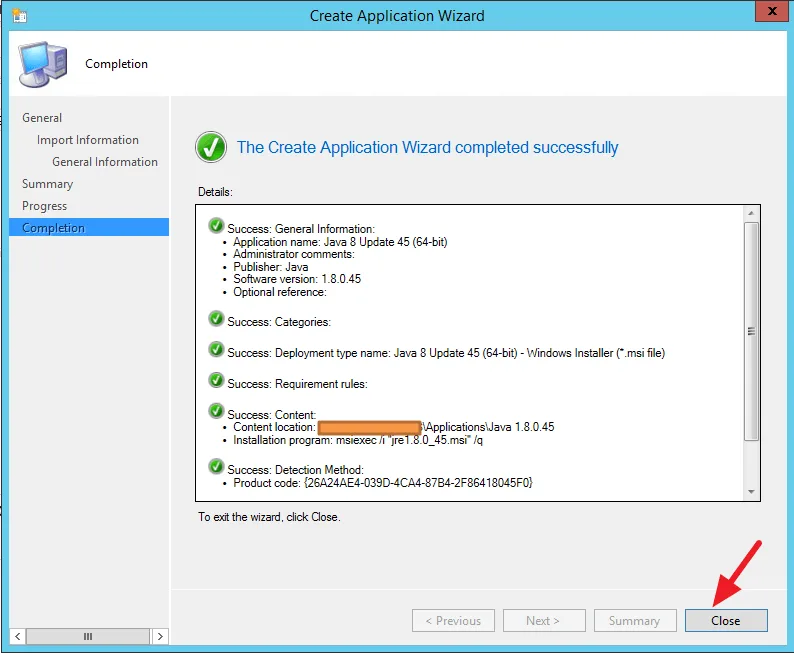794x653 pixels.
Task: Click the details vertical scrollbar thumb
Action: coord(751,331)
